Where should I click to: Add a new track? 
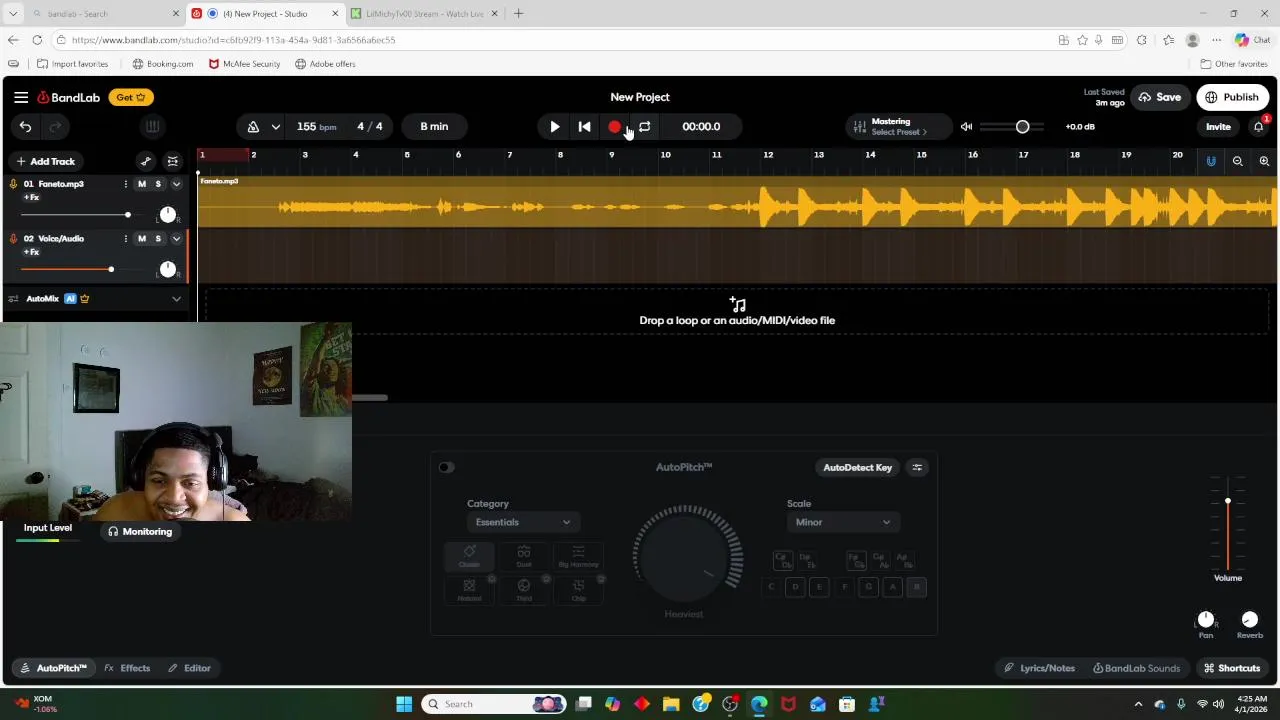point(45,161)
